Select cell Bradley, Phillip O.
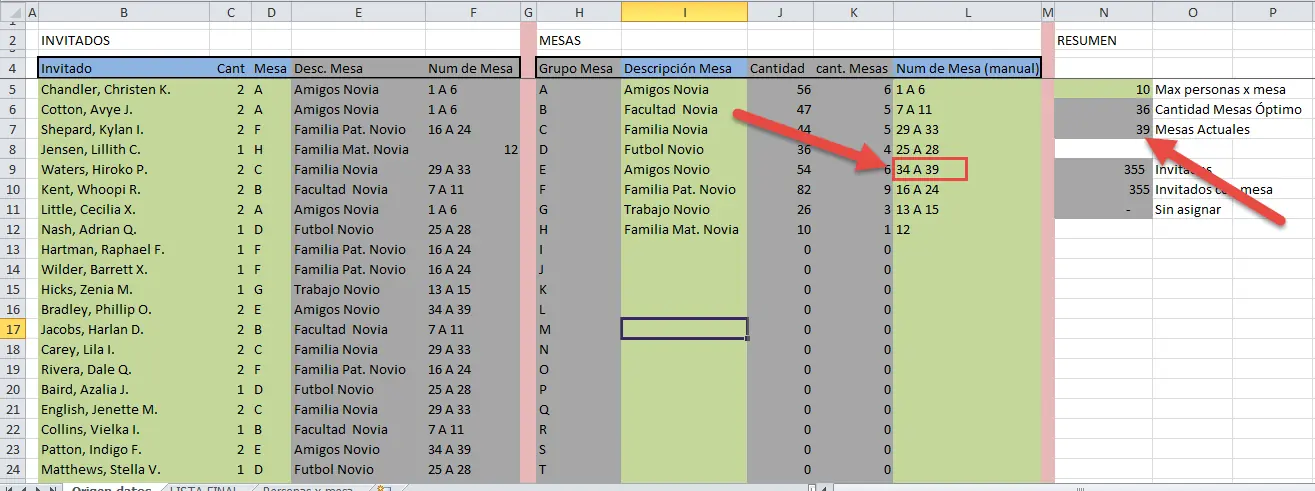The image size is (1315, 491). (124, 309)
